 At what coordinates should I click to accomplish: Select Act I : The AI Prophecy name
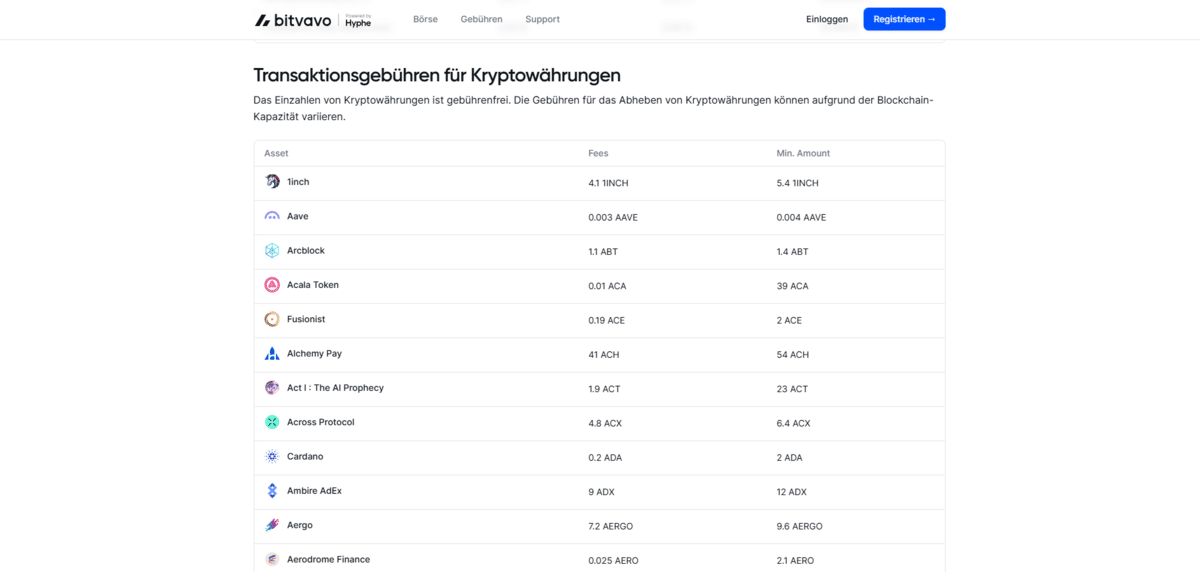[335, 388]
